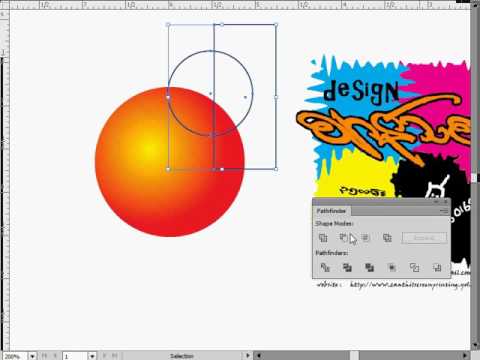This screenshot has width=480, height=360.
Task: Click vertical scrollbar down arrow
Action: [475, 345]
